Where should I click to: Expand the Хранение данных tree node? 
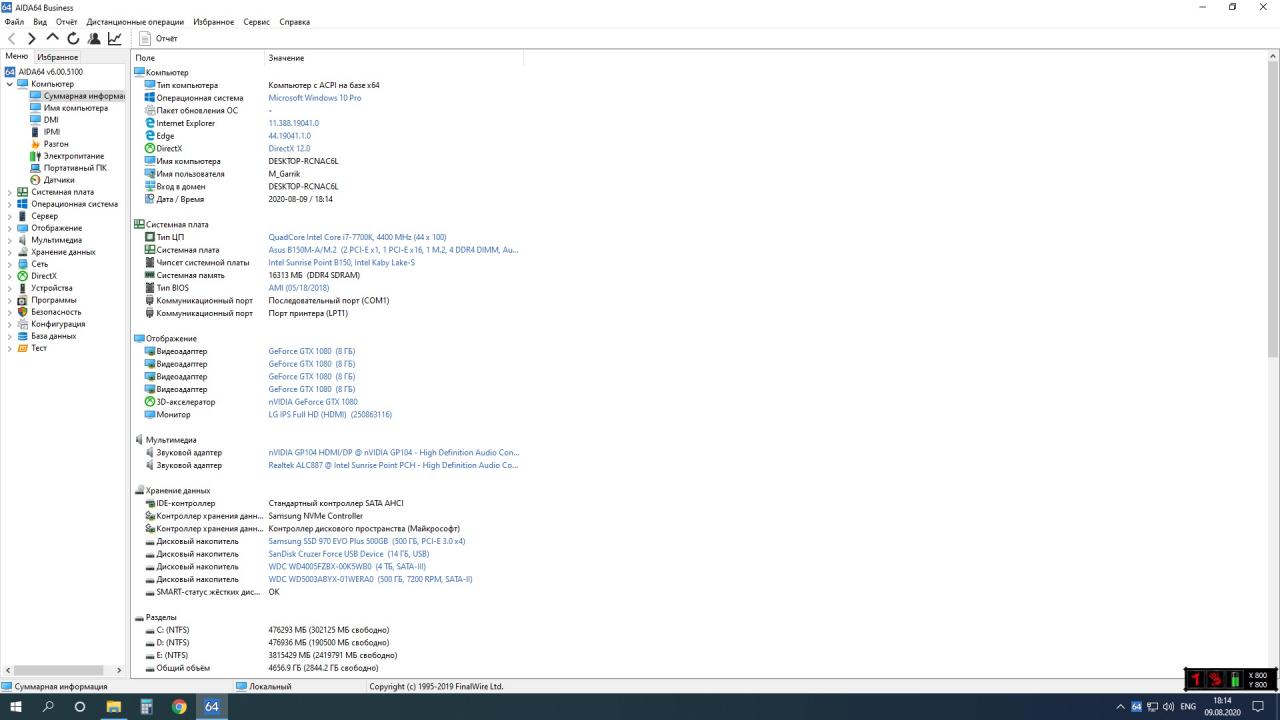(10, 252)
